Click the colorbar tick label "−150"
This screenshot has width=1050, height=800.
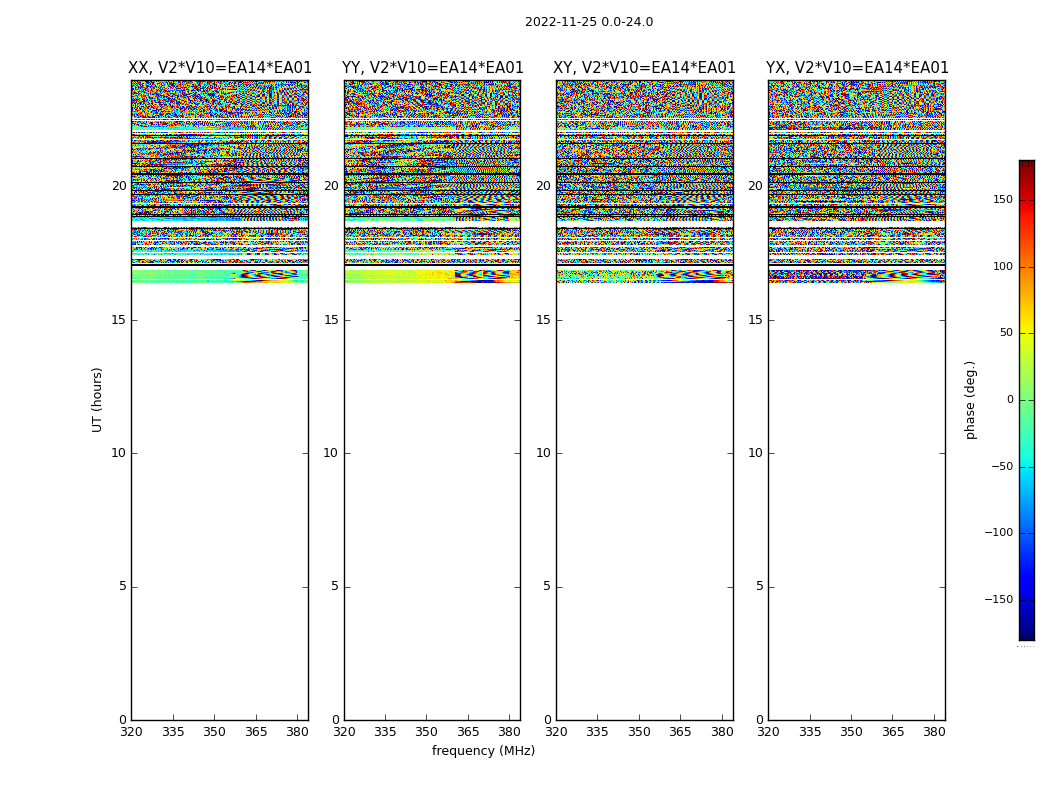998,599
